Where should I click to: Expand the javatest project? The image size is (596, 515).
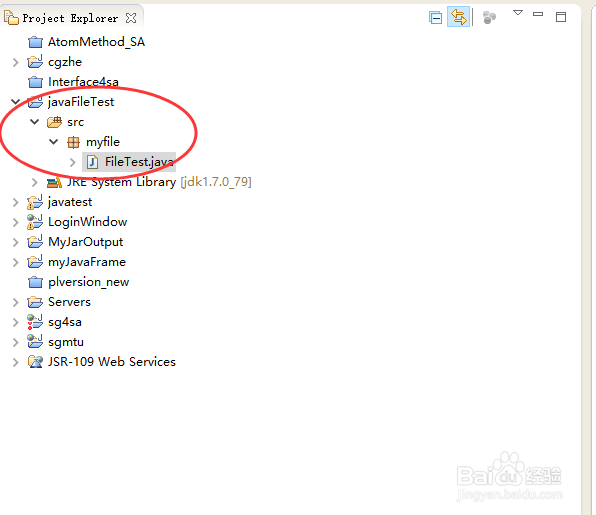tap(16, 202)
